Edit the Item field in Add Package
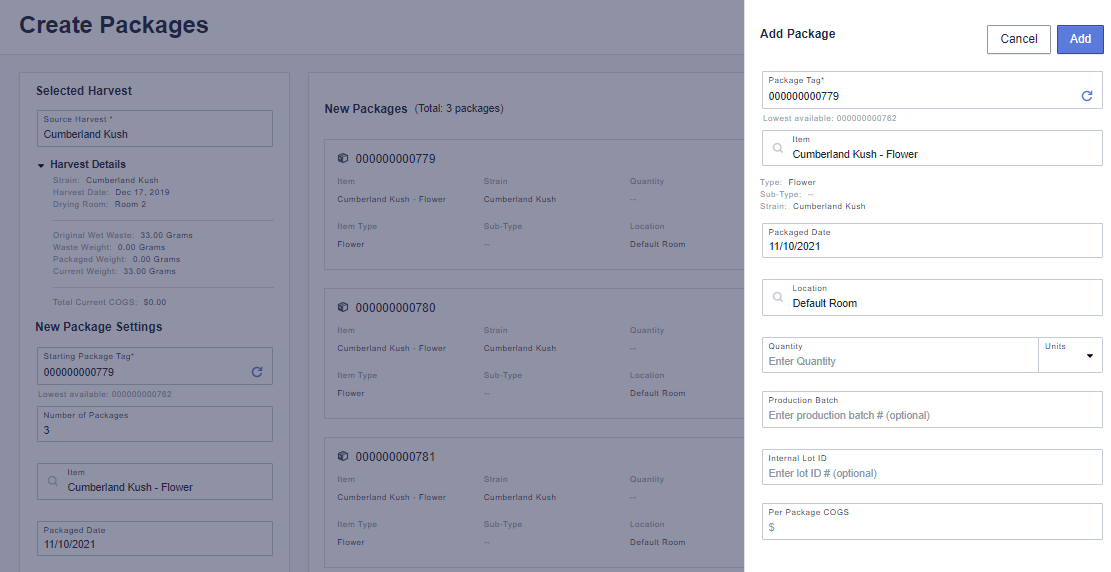This screenshot has height=572, width=1111. pos(932,148)
